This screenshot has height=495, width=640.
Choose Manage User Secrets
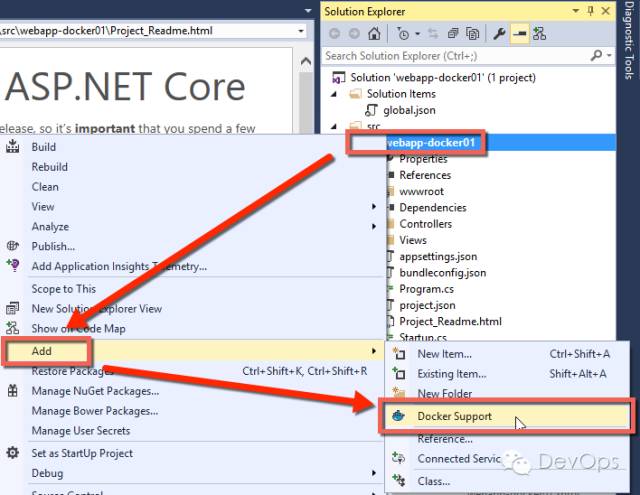[81, 431]
